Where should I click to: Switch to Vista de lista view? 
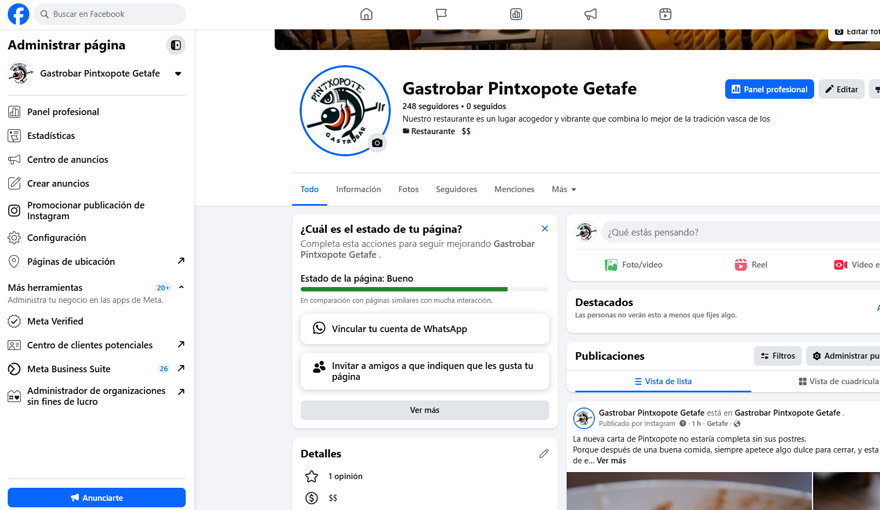click(x=662, y=381)
